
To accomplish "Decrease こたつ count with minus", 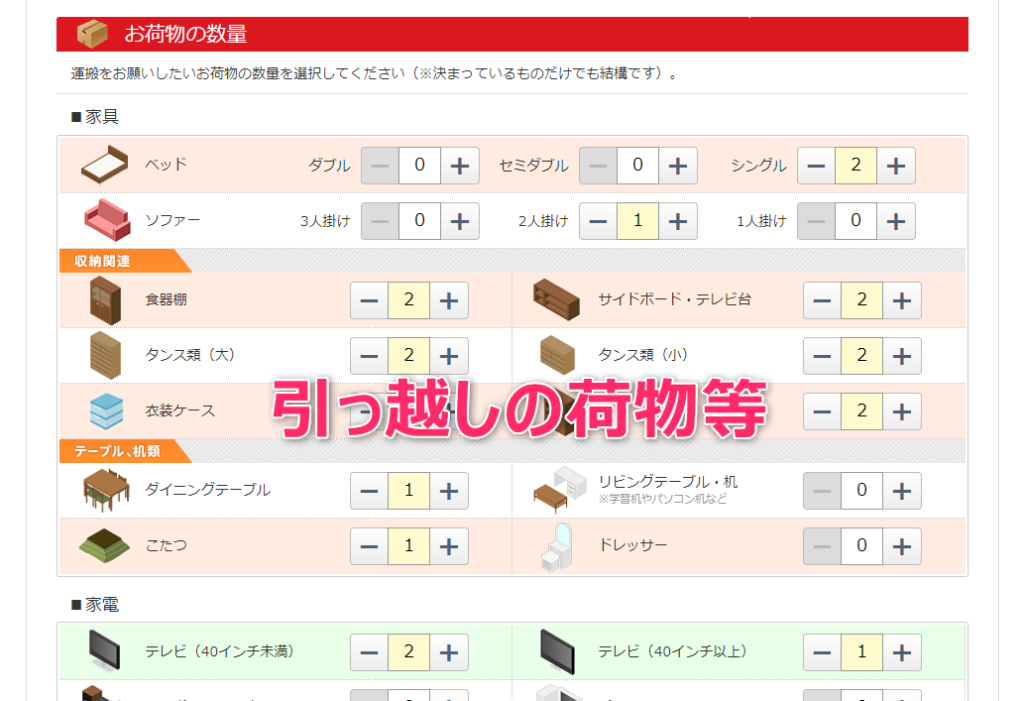I will (369, 546).
